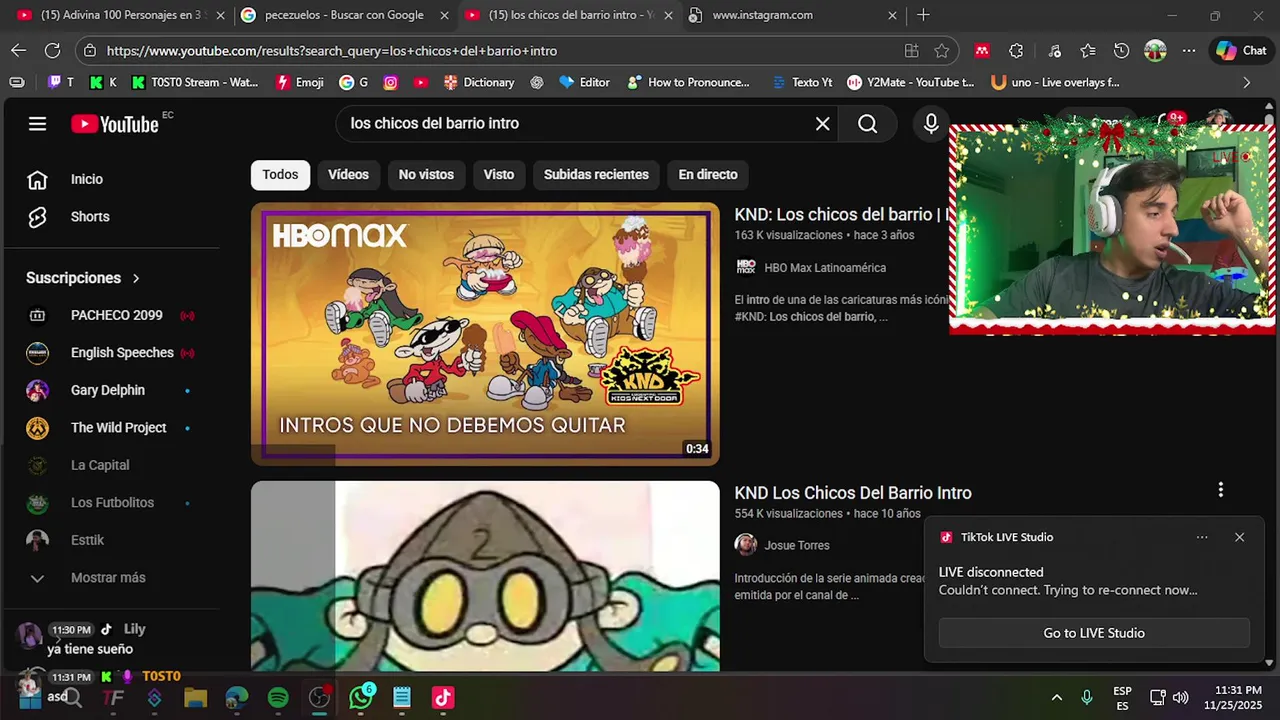This screenshot has height=720, width=1280.
Task: Open Spotify from the taskbar
Action: point(278,698)
